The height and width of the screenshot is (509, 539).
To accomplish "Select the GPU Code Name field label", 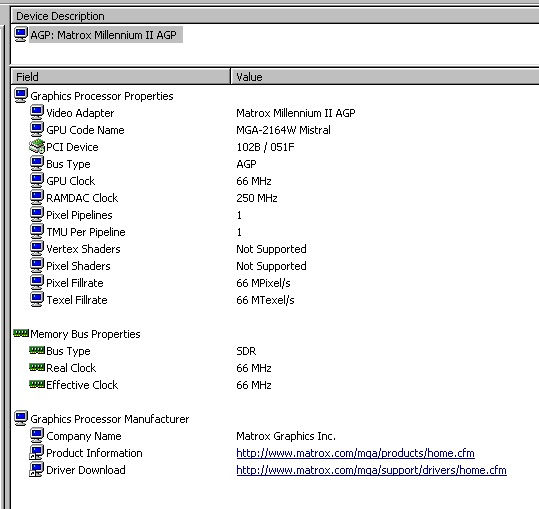I will pos(85,130).
